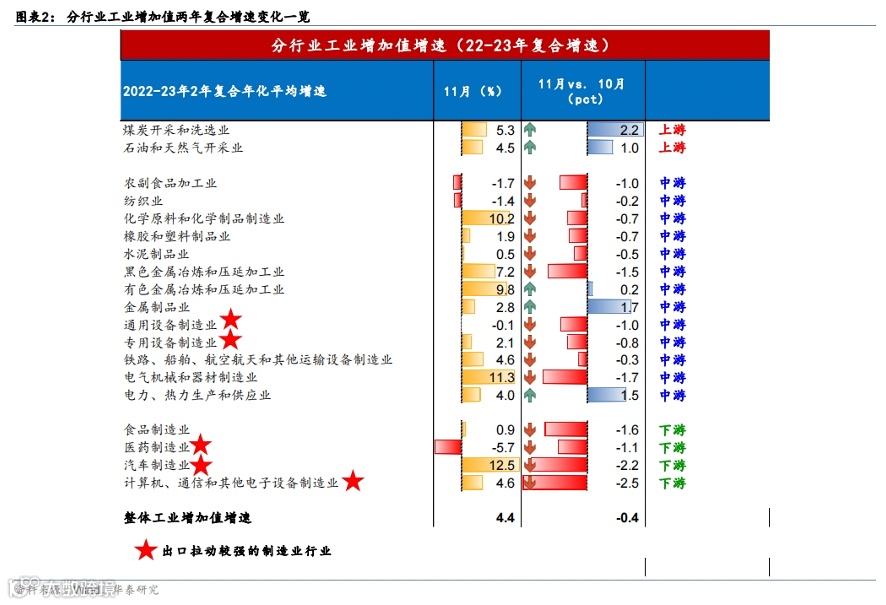Click the legend red star before 出口拉动较强的制造业行业

coord(146,550)
